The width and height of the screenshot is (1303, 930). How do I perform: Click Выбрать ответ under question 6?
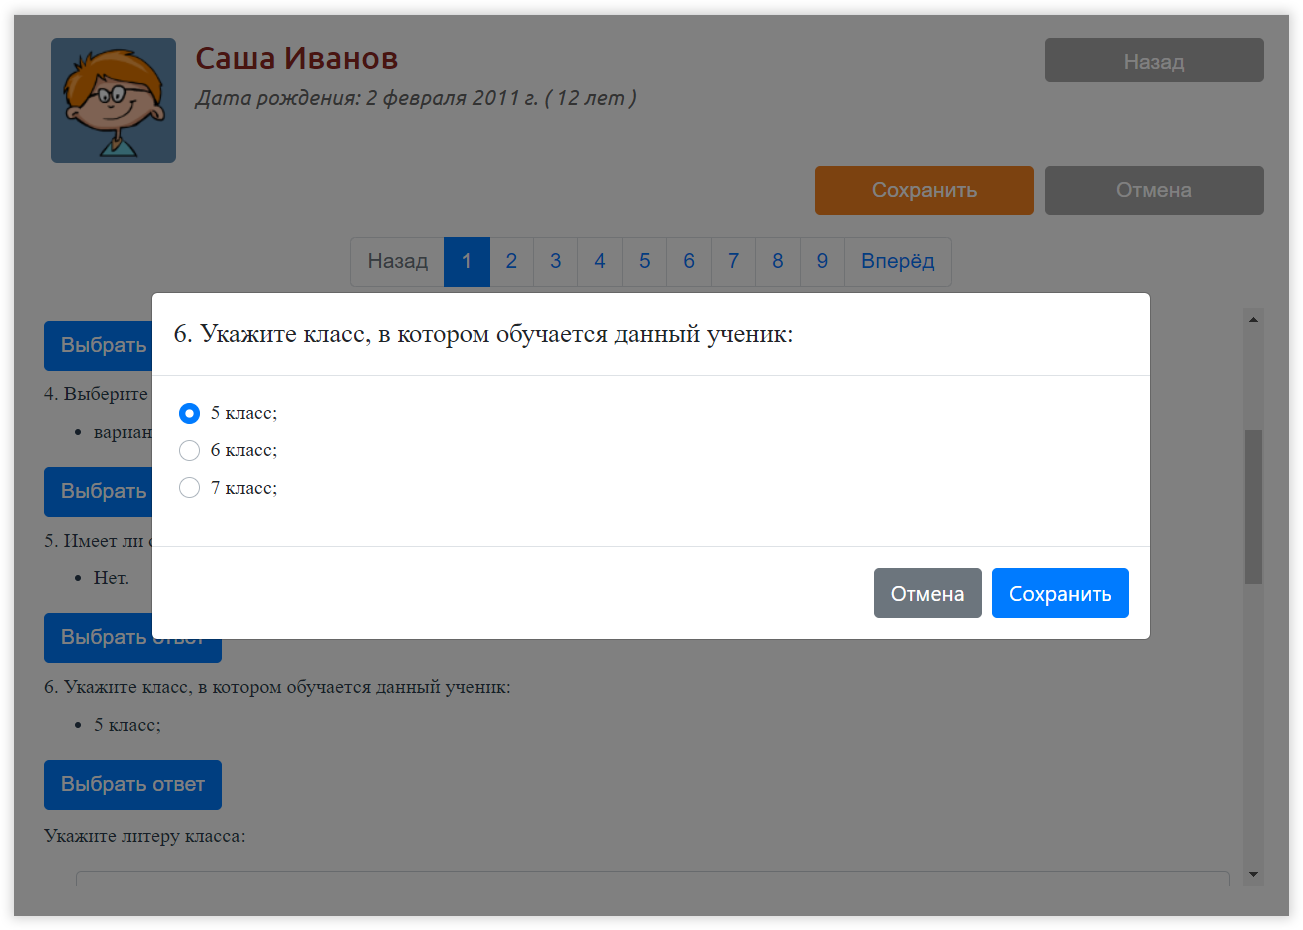[x=132, y=785]
